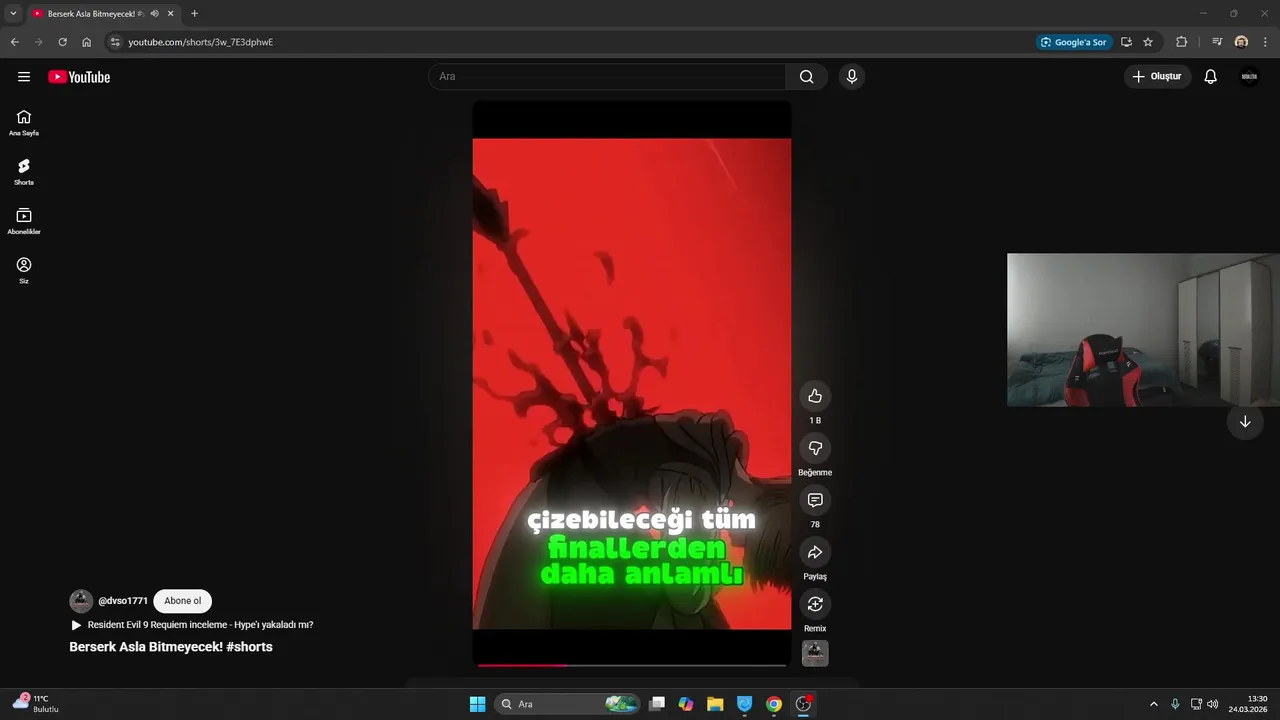Open the volume control in tray
Screen dimensions: 1280x720
pyautogui.click(x=1213, y=704)
